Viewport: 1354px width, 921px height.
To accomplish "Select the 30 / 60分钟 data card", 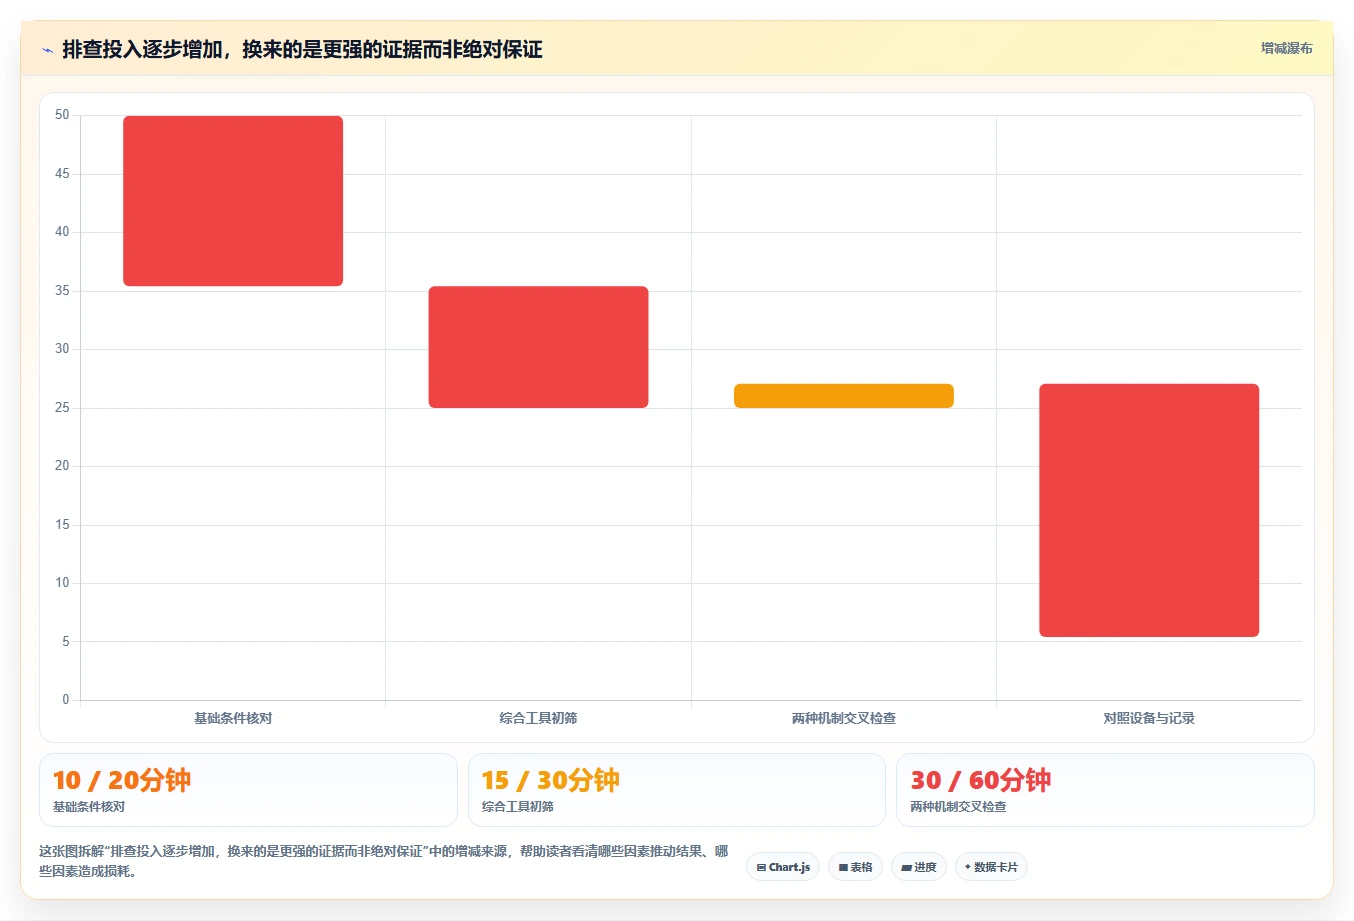I will tap(1105, 790).
